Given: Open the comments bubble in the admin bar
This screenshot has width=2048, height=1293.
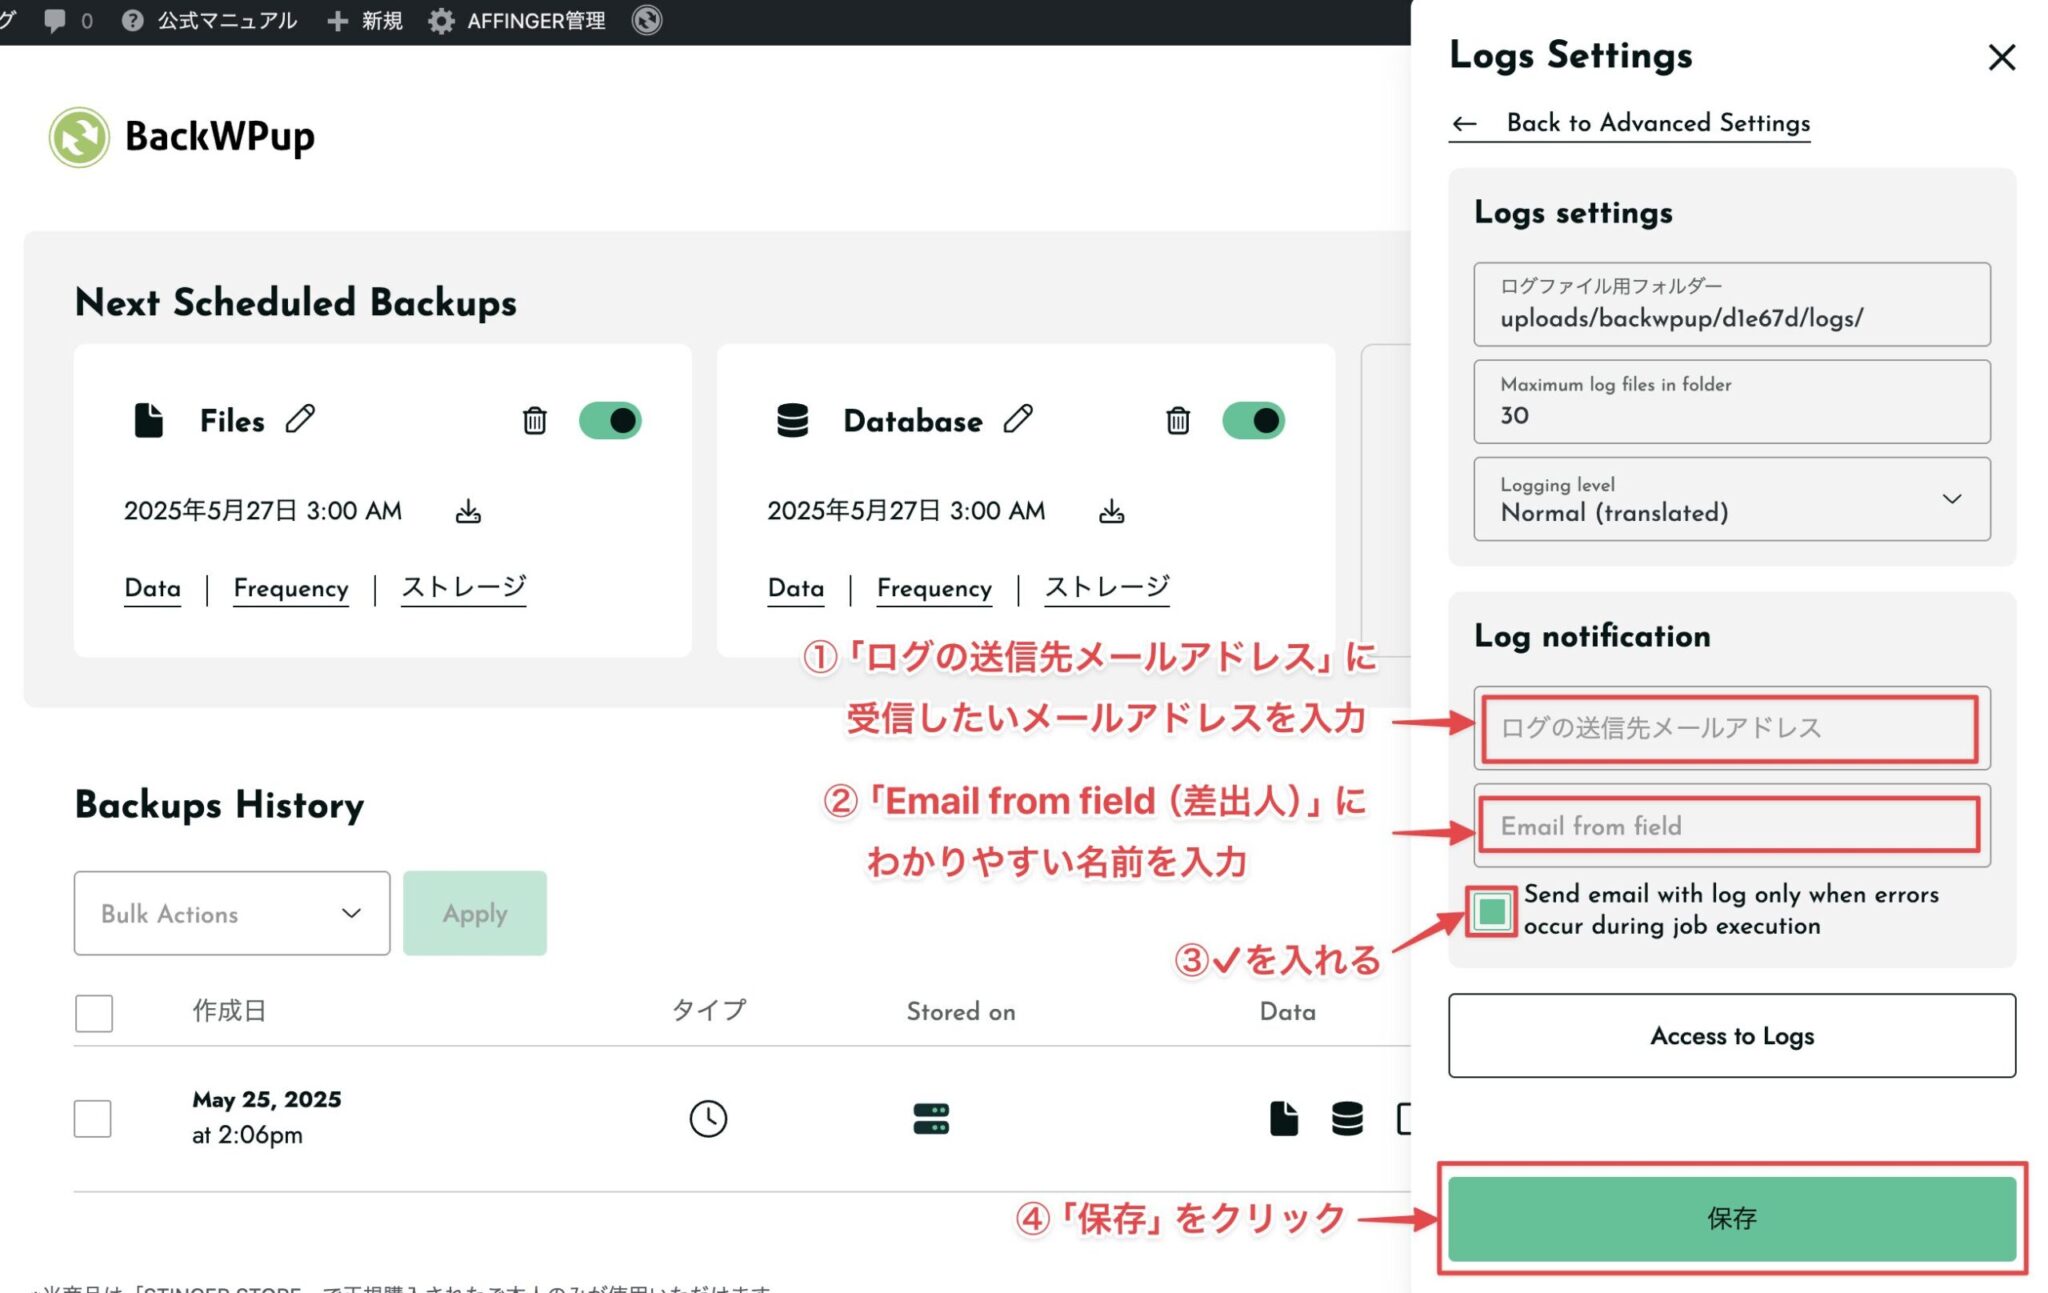Looking at the screenshot, I should 57,20.
